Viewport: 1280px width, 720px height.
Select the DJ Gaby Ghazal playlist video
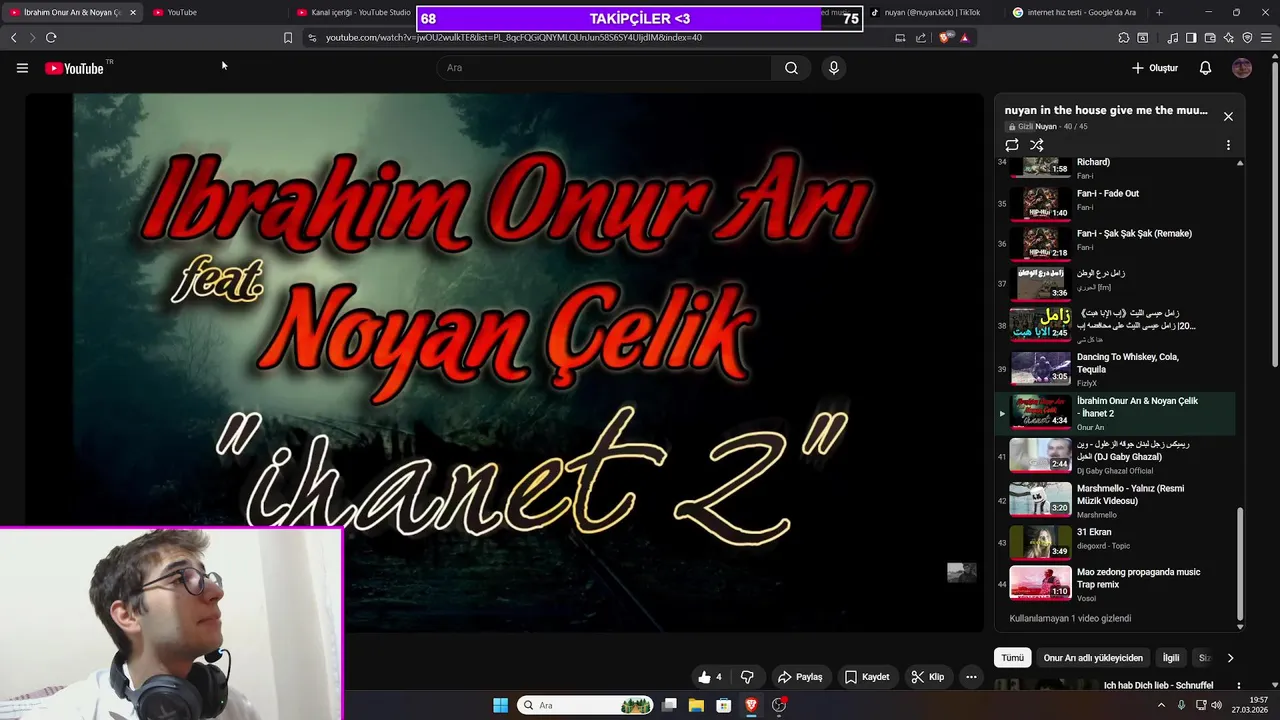pos(1115,456)
